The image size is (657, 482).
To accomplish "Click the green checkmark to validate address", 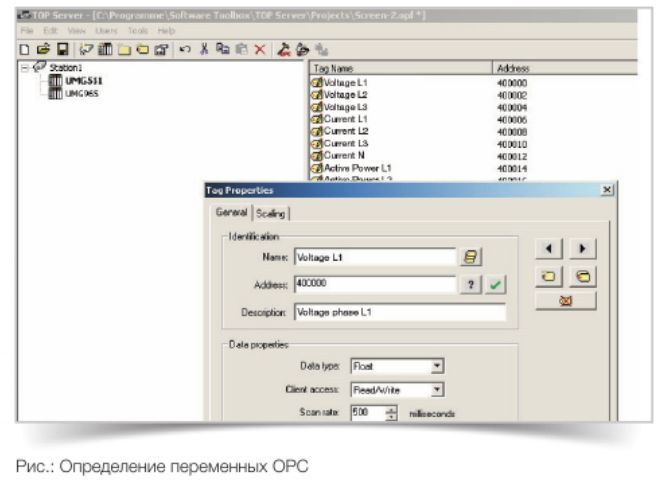I will coord(495,284).
